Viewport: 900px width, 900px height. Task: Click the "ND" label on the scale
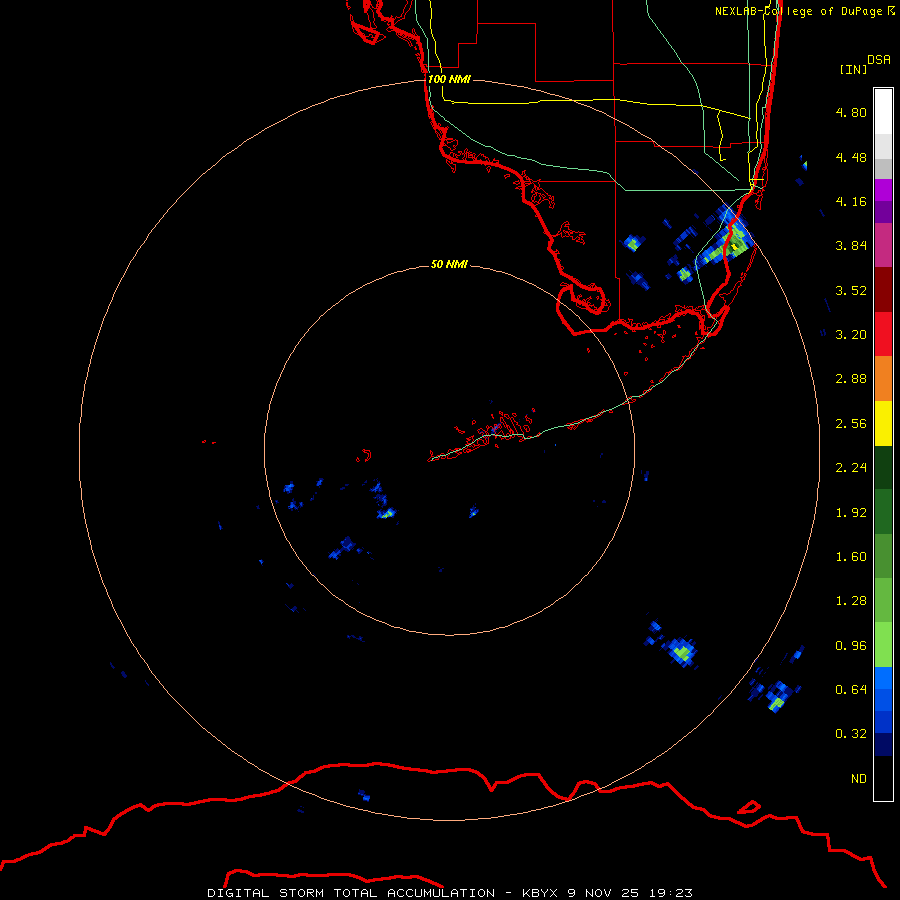point(859,779)
